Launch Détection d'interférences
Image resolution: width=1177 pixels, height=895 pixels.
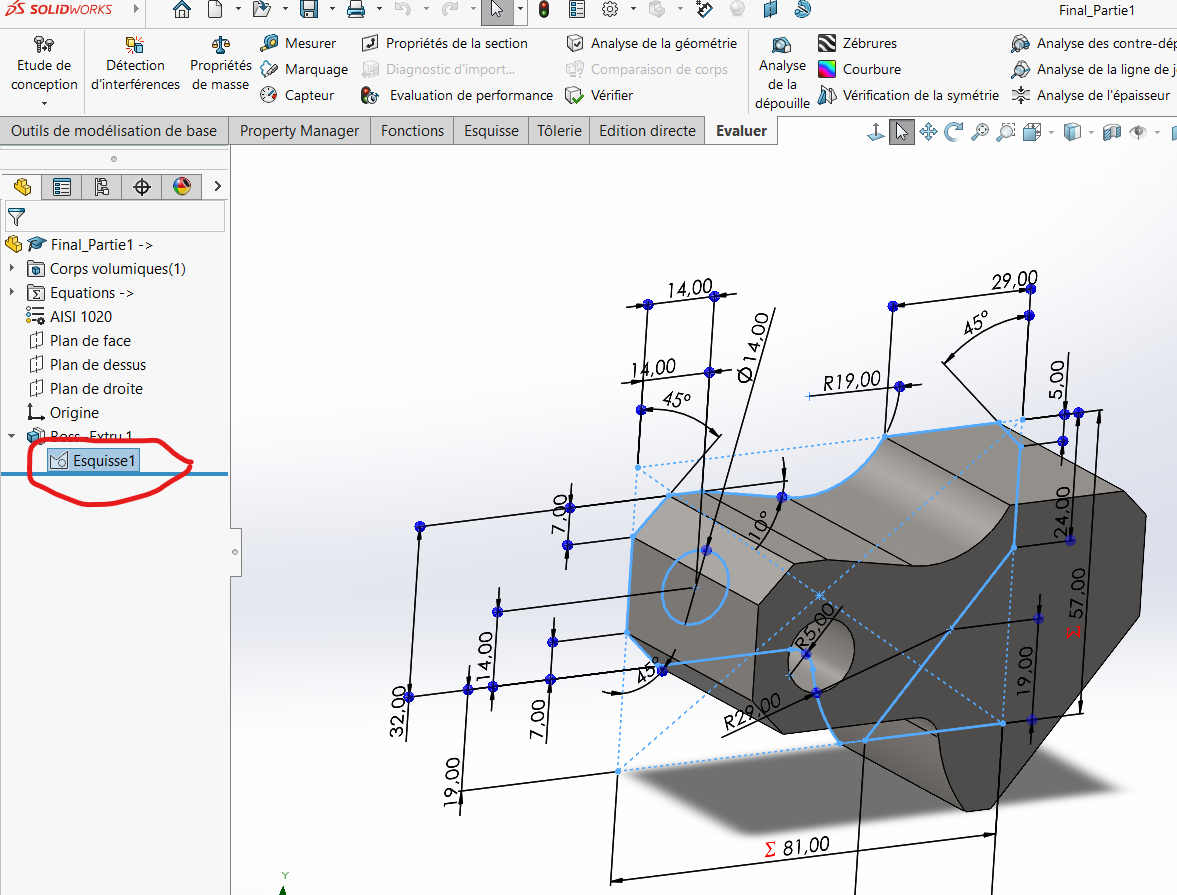tap(135, 65)
